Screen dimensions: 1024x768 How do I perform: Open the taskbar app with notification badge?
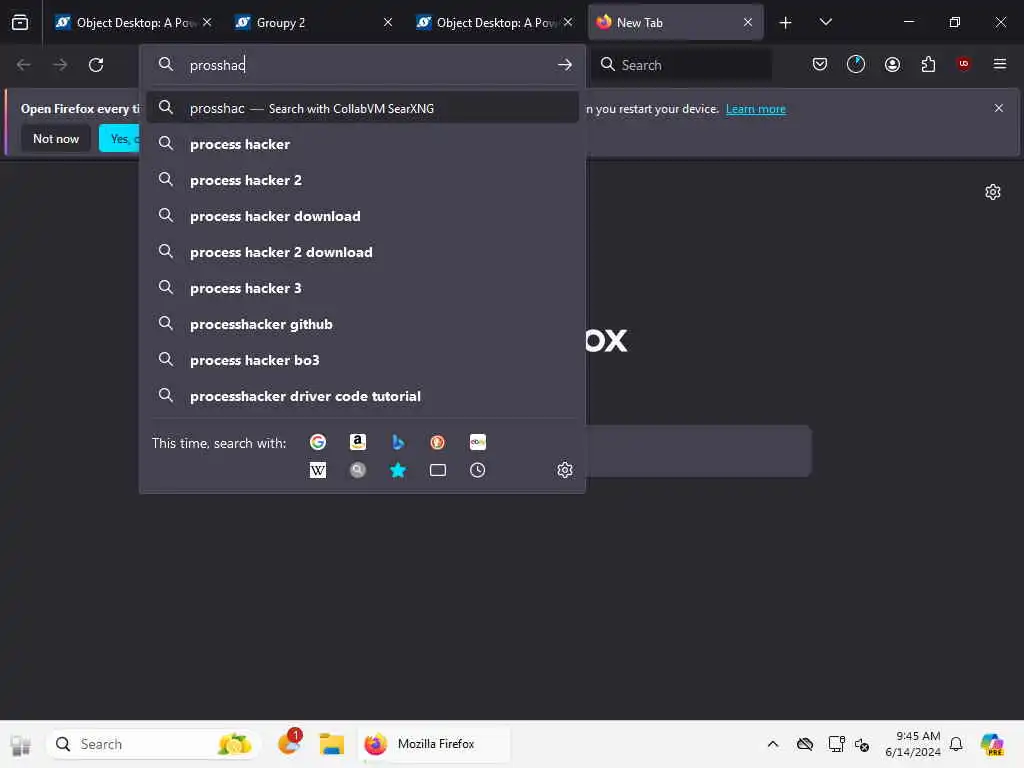click(289, 743)
